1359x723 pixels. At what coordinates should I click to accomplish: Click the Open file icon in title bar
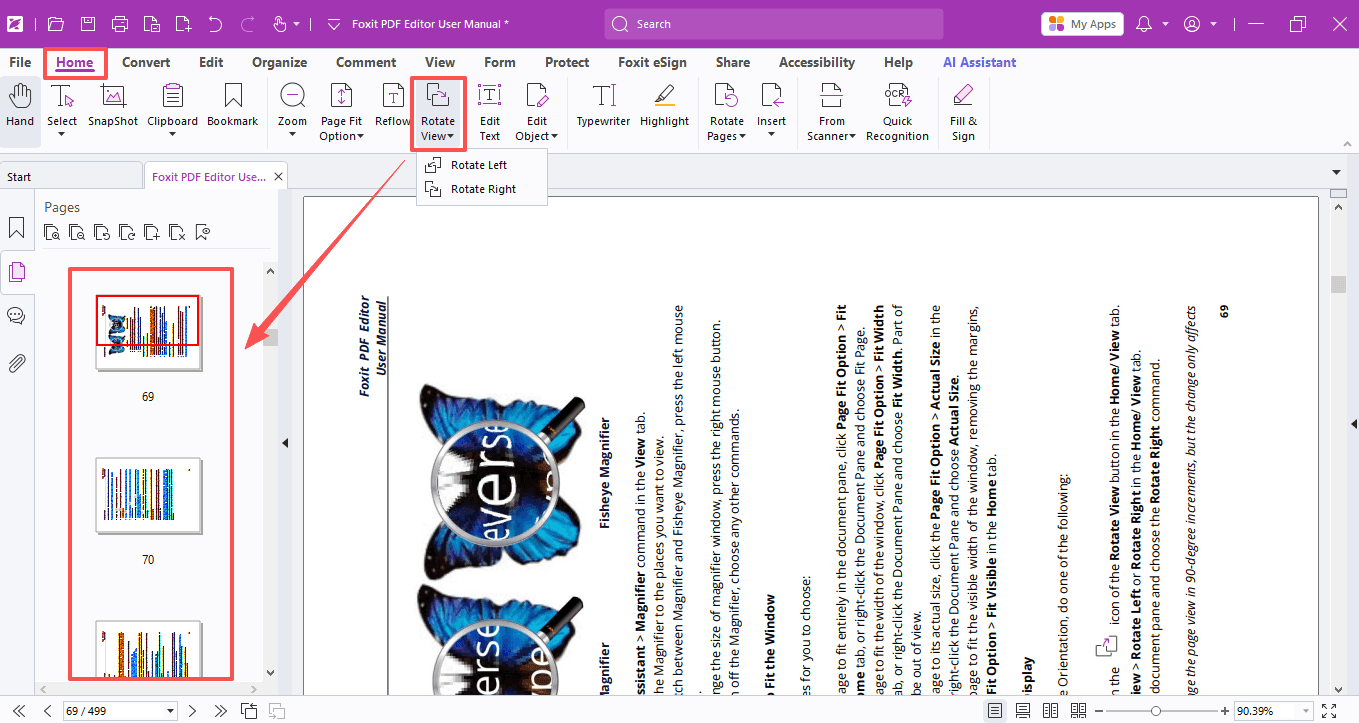tap(55, 23)
